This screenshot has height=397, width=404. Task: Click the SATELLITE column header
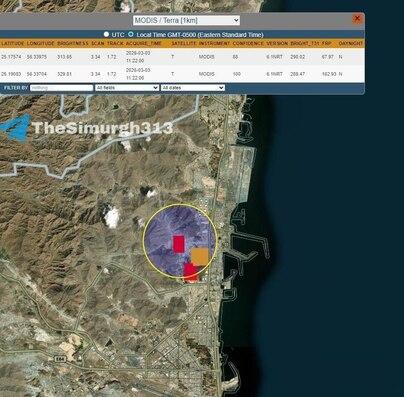pyautogui.click(x=184, y=43)
